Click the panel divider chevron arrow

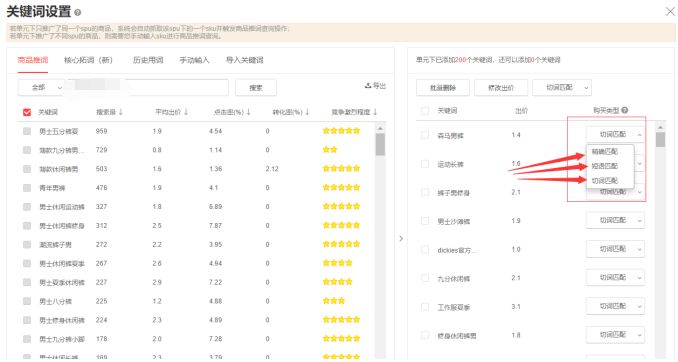coord(401,238)
